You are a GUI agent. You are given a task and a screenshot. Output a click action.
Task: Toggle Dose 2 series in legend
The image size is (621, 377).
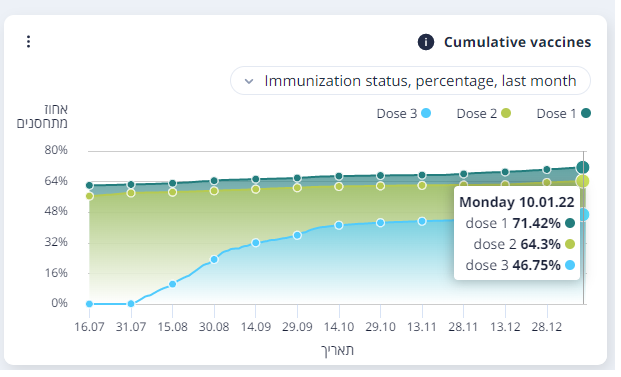484,114
